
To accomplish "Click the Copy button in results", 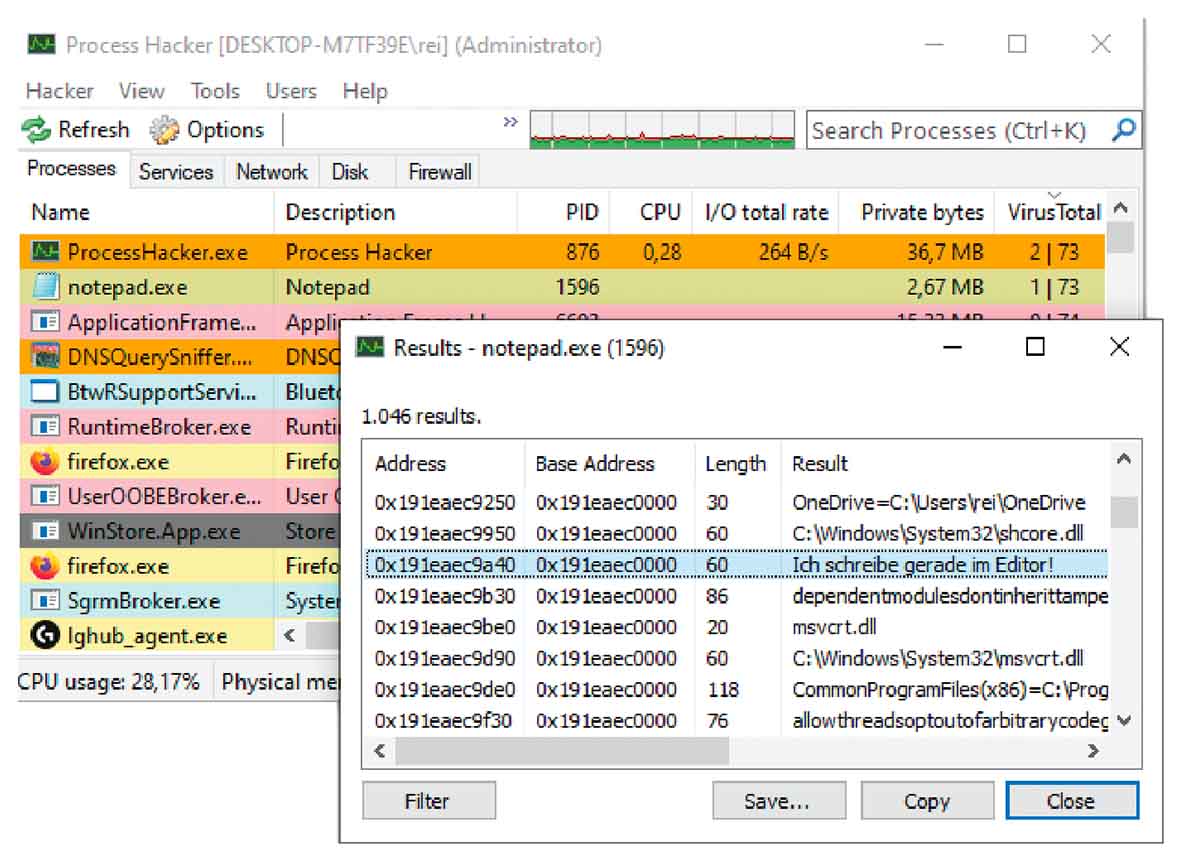I will tap(926, 801).
